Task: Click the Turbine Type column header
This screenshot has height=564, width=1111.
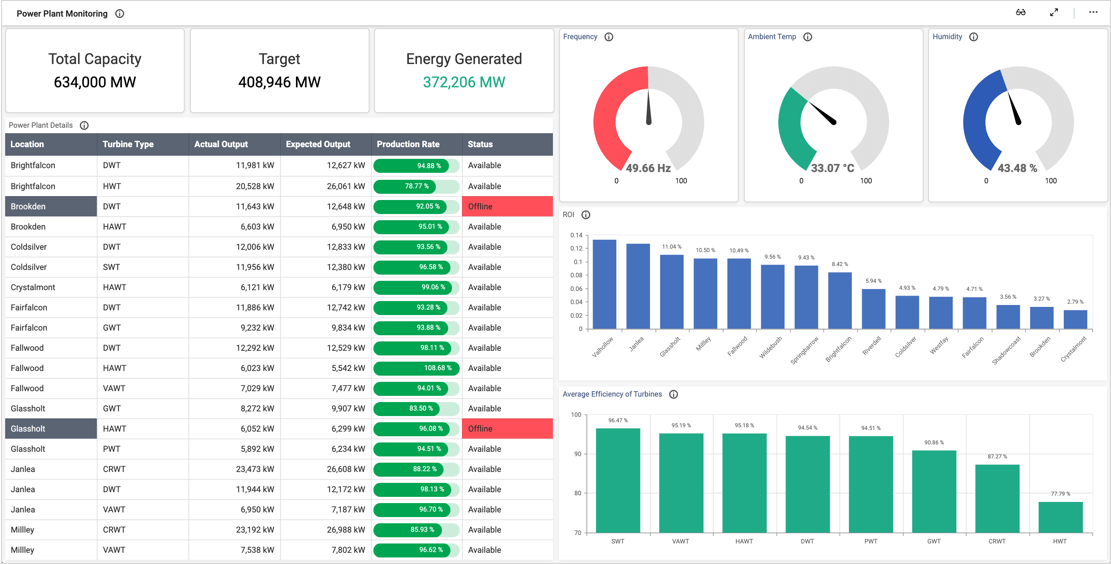Action: (142, 145)
